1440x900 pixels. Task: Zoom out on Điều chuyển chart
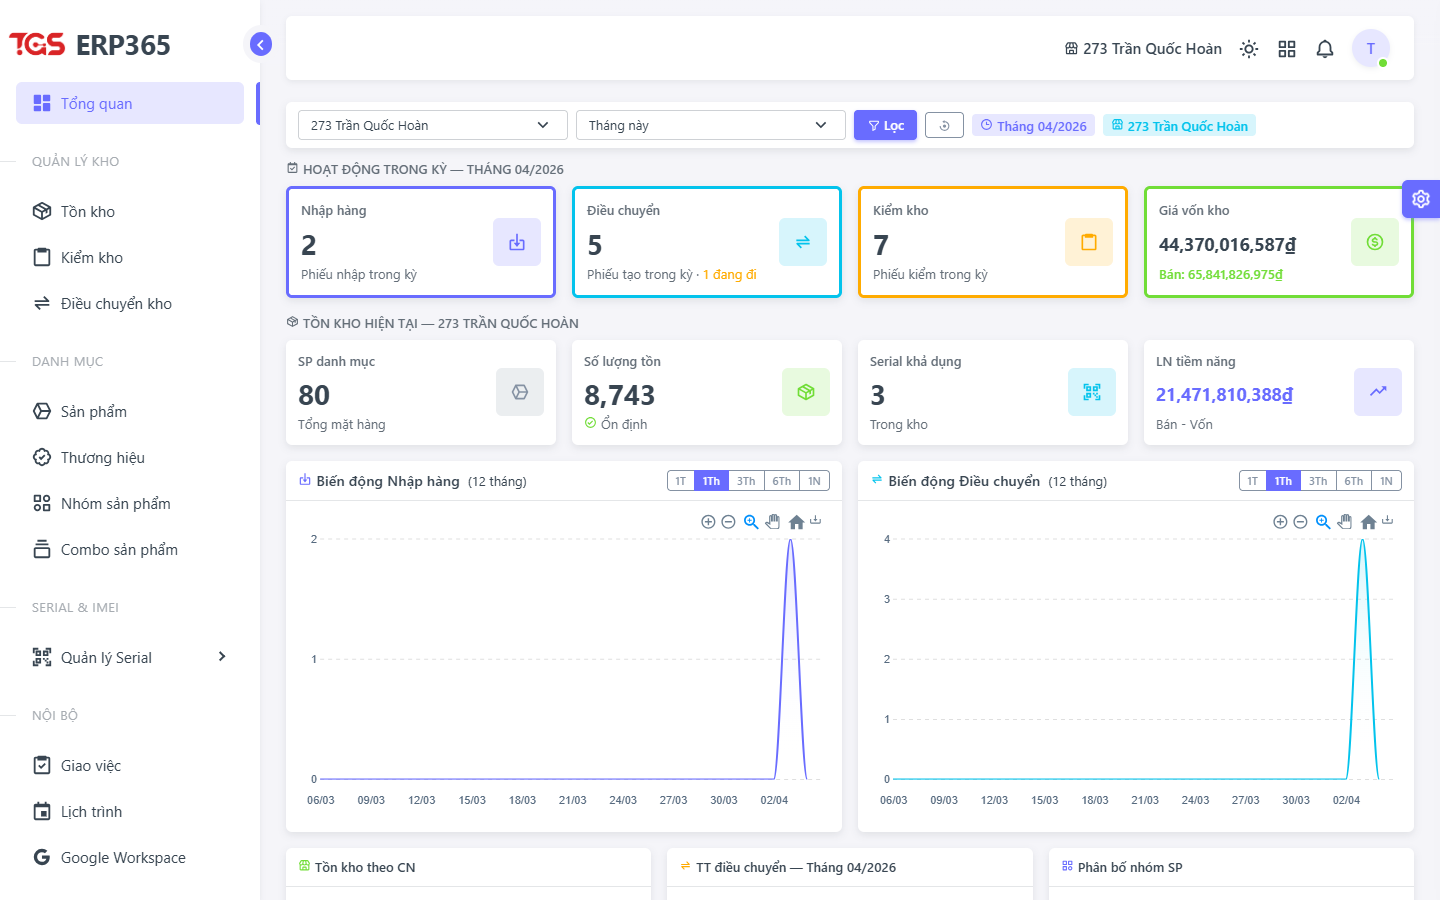coord(1300,522)
